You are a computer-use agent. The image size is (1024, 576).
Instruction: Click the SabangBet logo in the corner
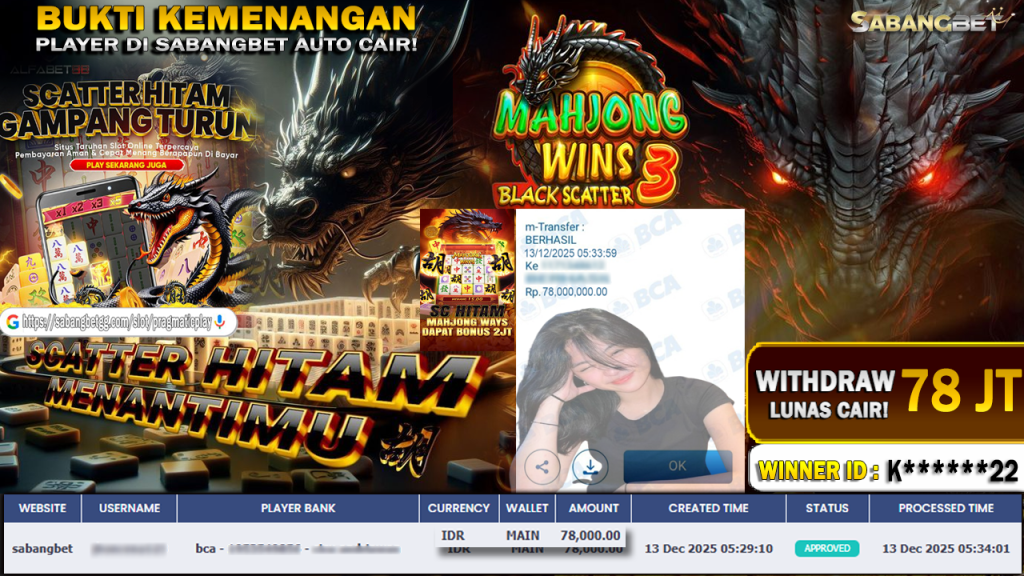(925, 21)
